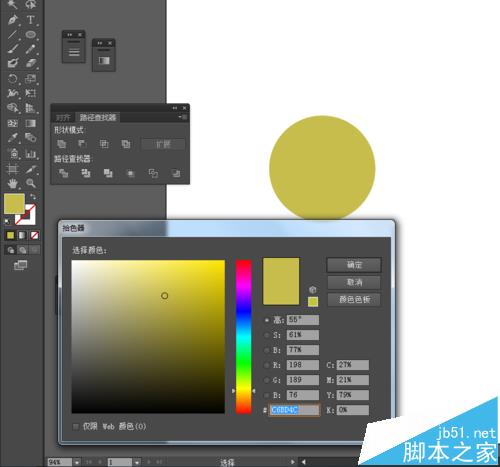
Task: Swap fill and stroke colors arrow
Action: (x=33, y=197)
